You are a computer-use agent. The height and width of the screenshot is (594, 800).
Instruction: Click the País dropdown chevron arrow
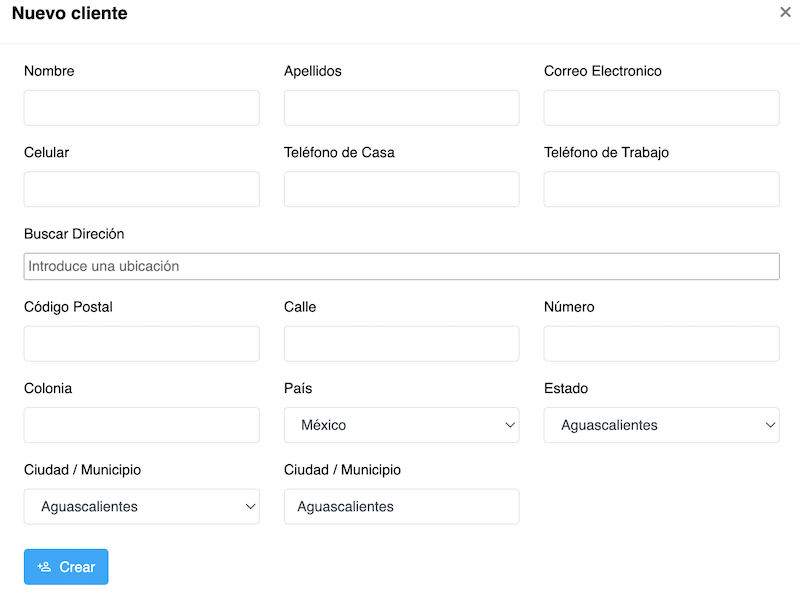pyautogui.click(x=510, y=425)
